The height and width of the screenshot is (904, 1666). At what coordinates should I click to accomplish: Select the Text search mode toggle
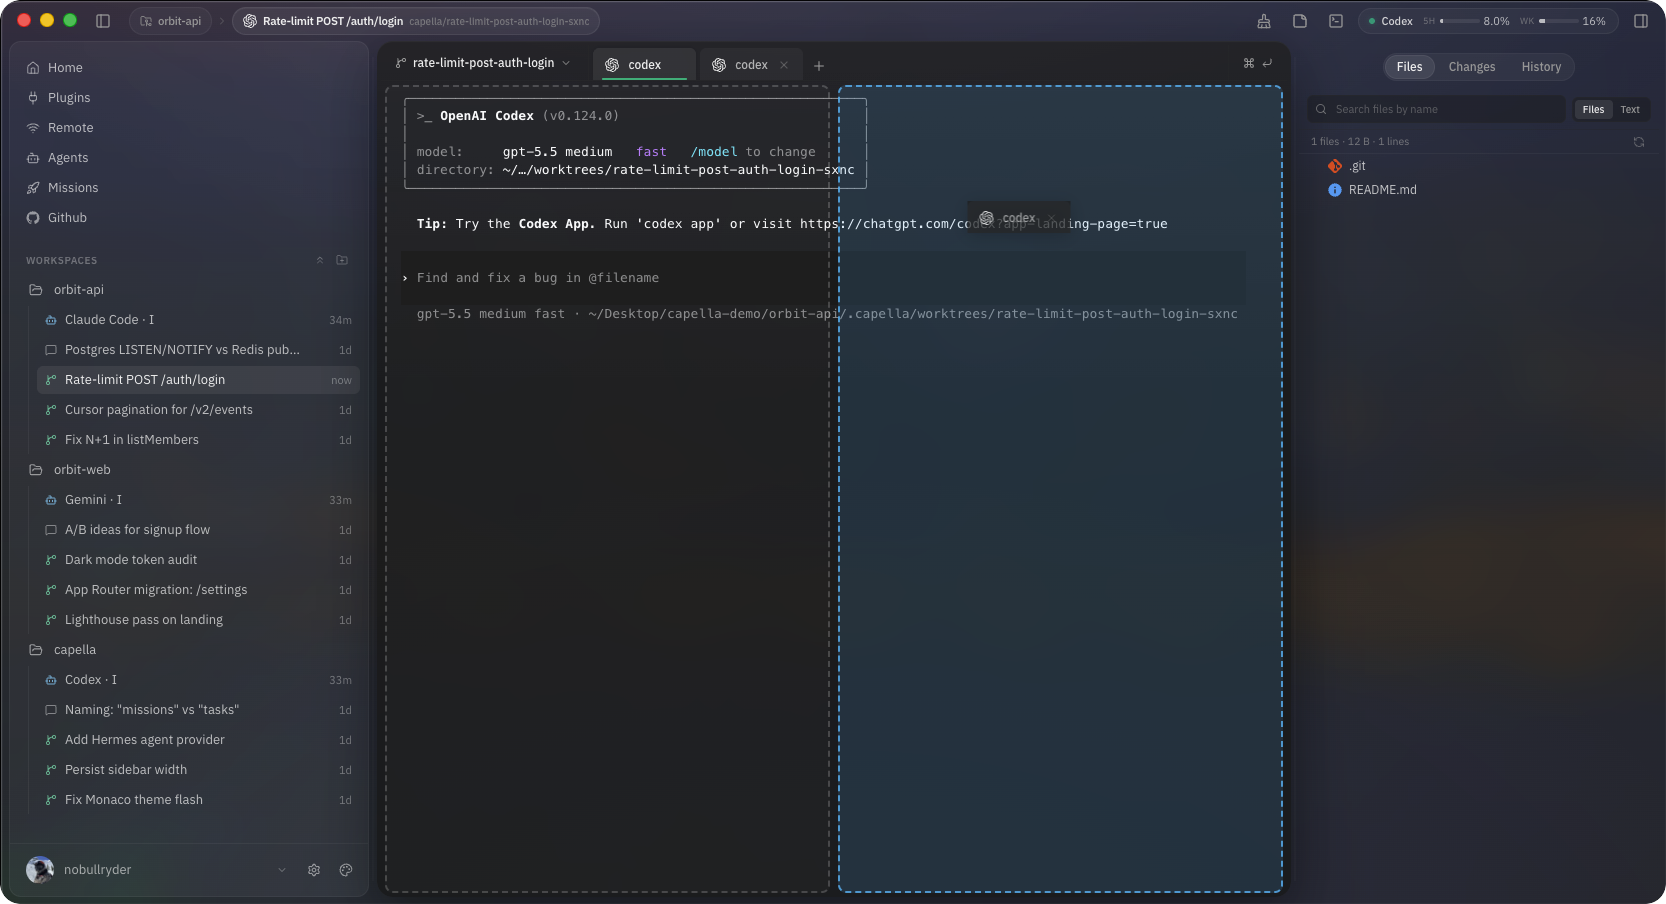(1630, 110)
